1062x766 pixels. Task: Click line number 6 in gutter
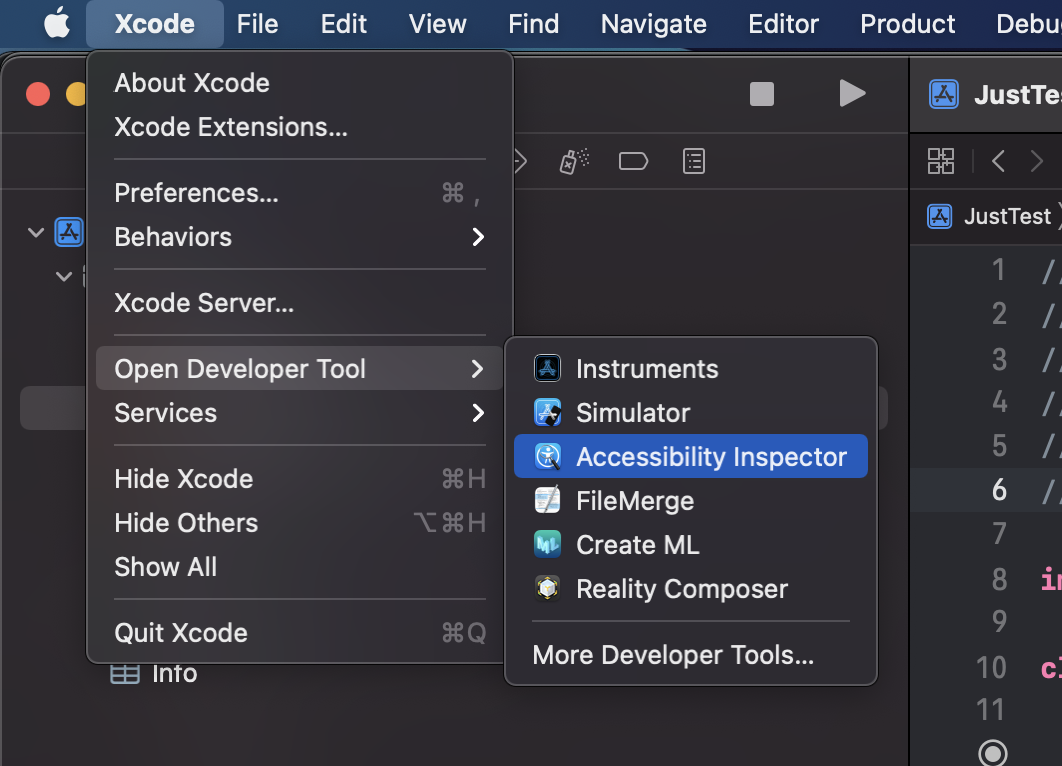click(x=999, y=490)
